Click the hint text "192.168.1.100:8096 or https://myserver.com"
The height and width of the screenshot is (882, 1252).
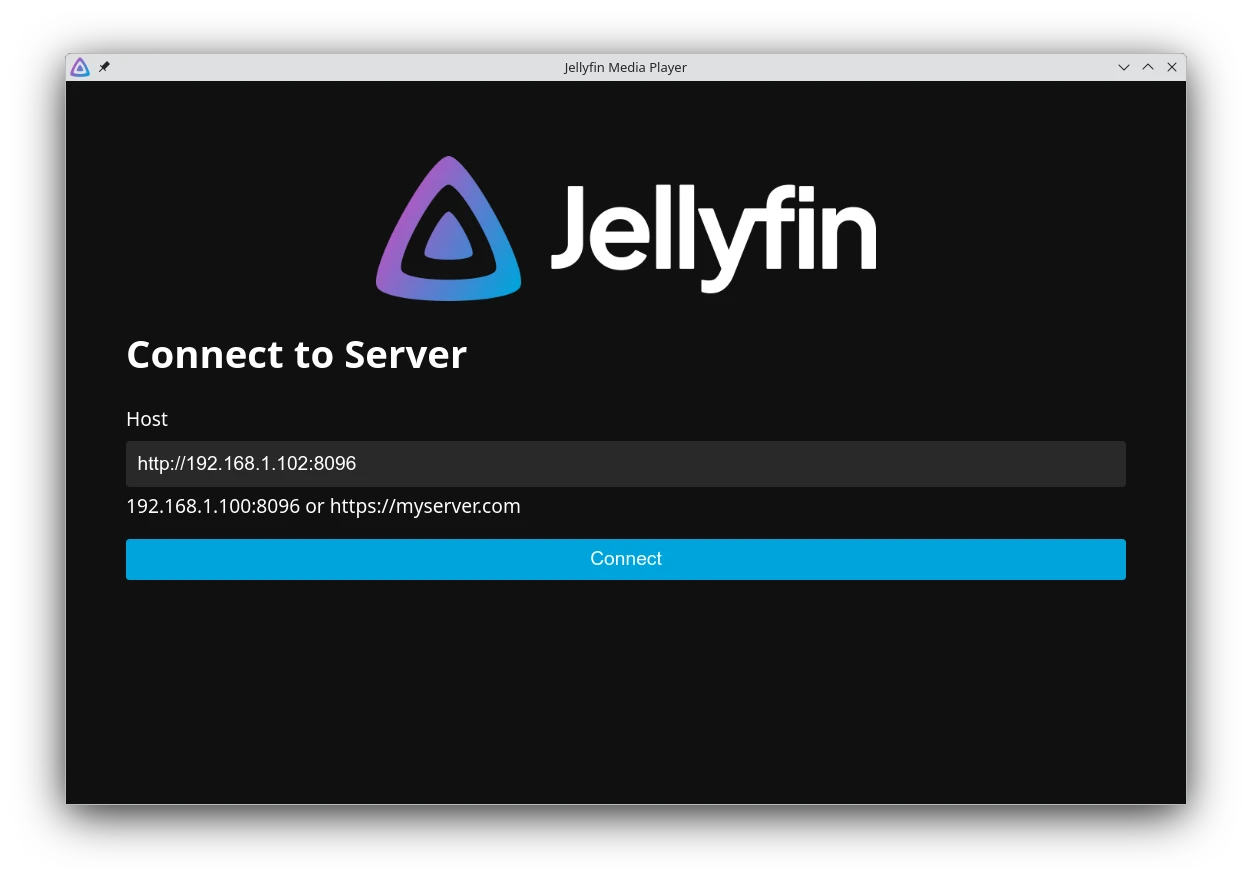(x=323, y=506)
